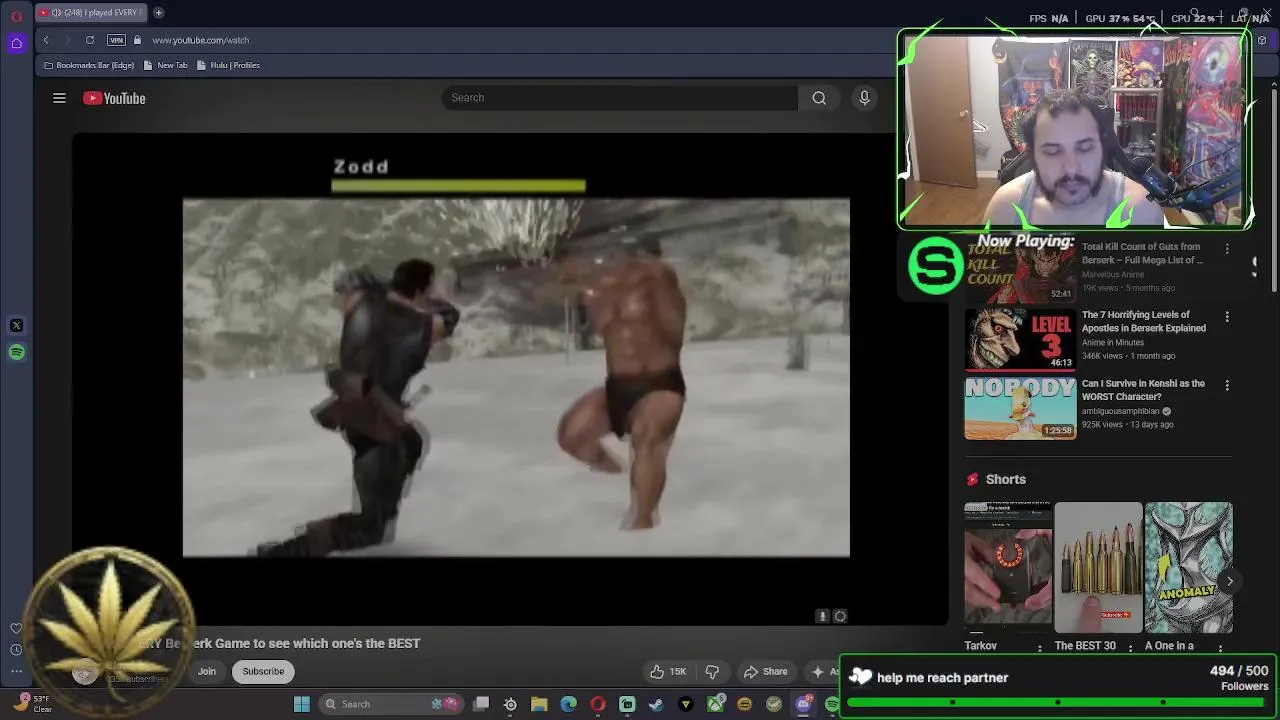Start voice search with the microphone icon
The image size is (1280, 720).
pyautogui.click(x=865, y=98)
